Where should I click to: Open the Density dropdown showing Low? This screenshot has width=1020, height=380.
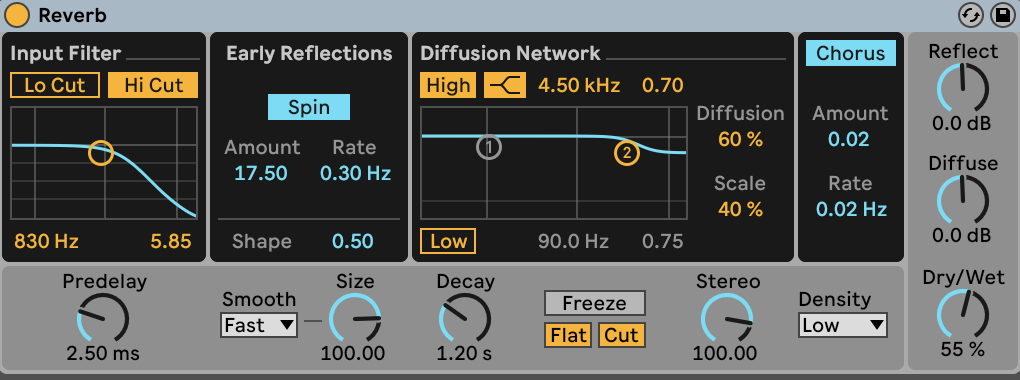(x=843, y=325)
